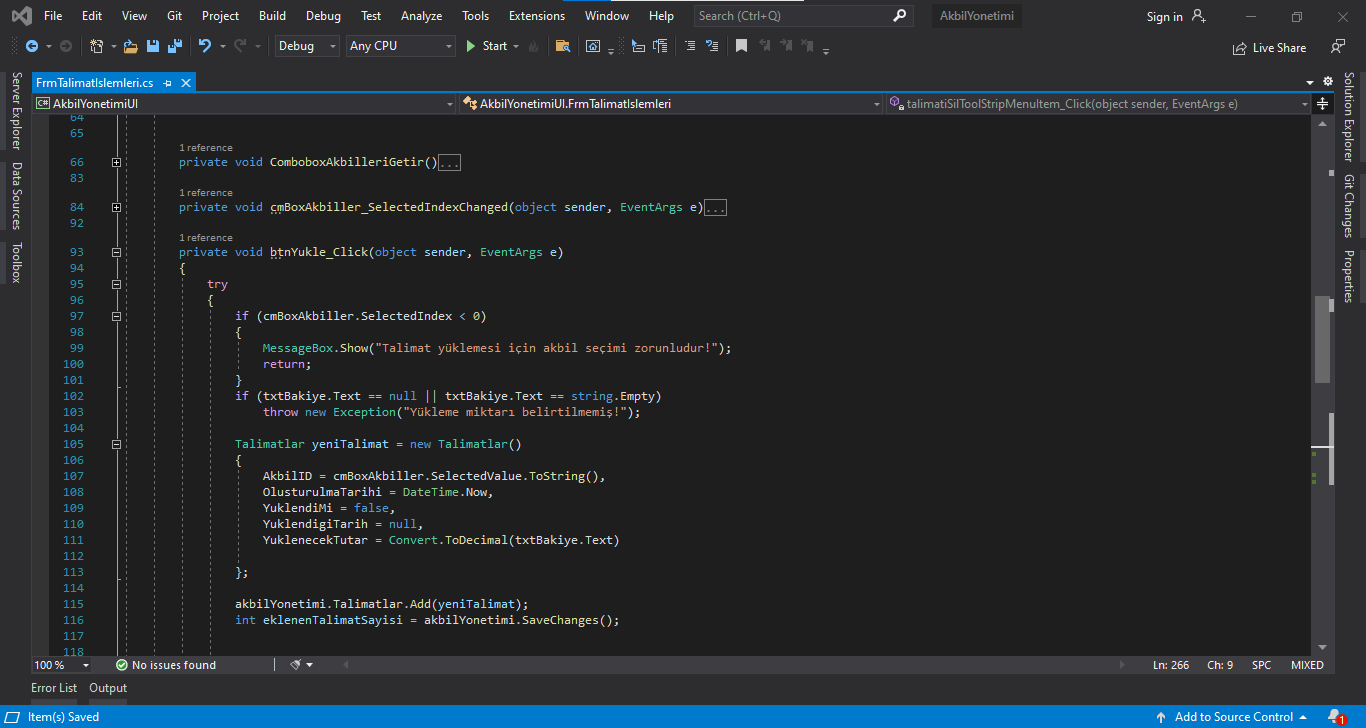Uncomment the selected lines icon
Viewport: 1366px width, 728px height.
[712, 46]
